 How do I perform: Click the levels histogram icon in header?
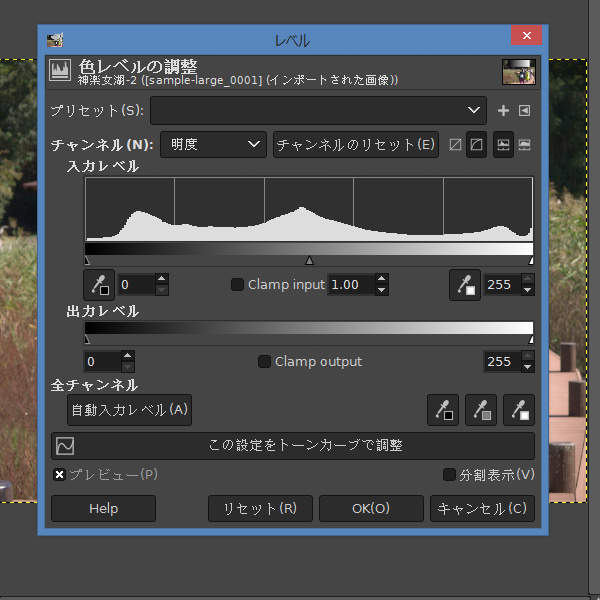tap(60, 70)
